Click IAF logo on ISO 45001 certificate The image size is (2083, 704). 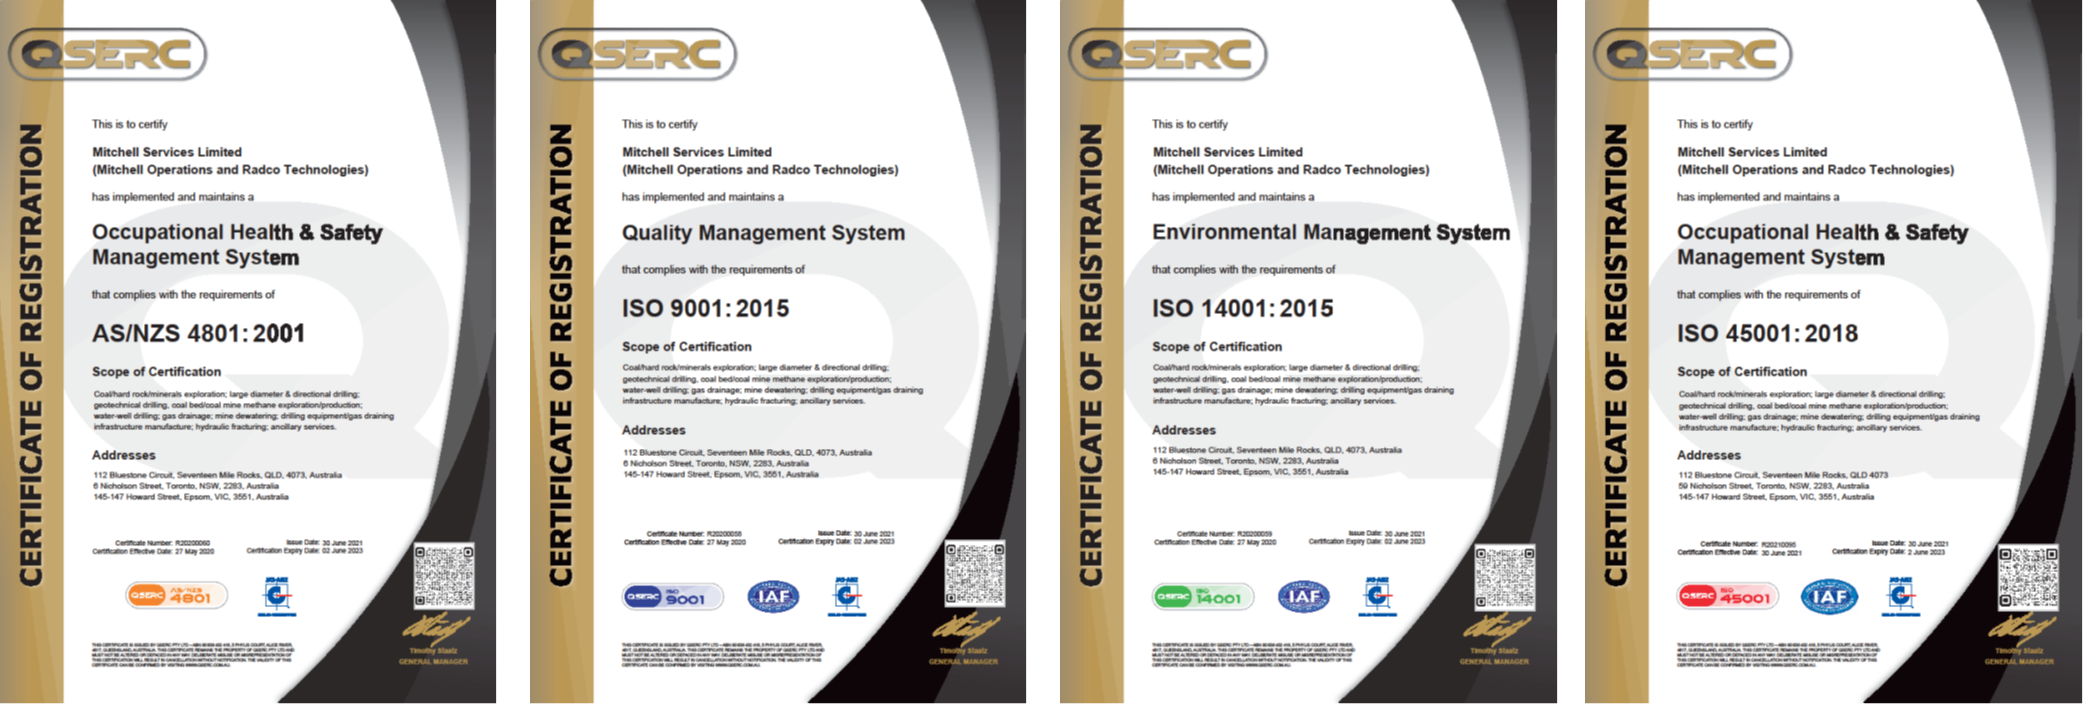[1829, 597]
